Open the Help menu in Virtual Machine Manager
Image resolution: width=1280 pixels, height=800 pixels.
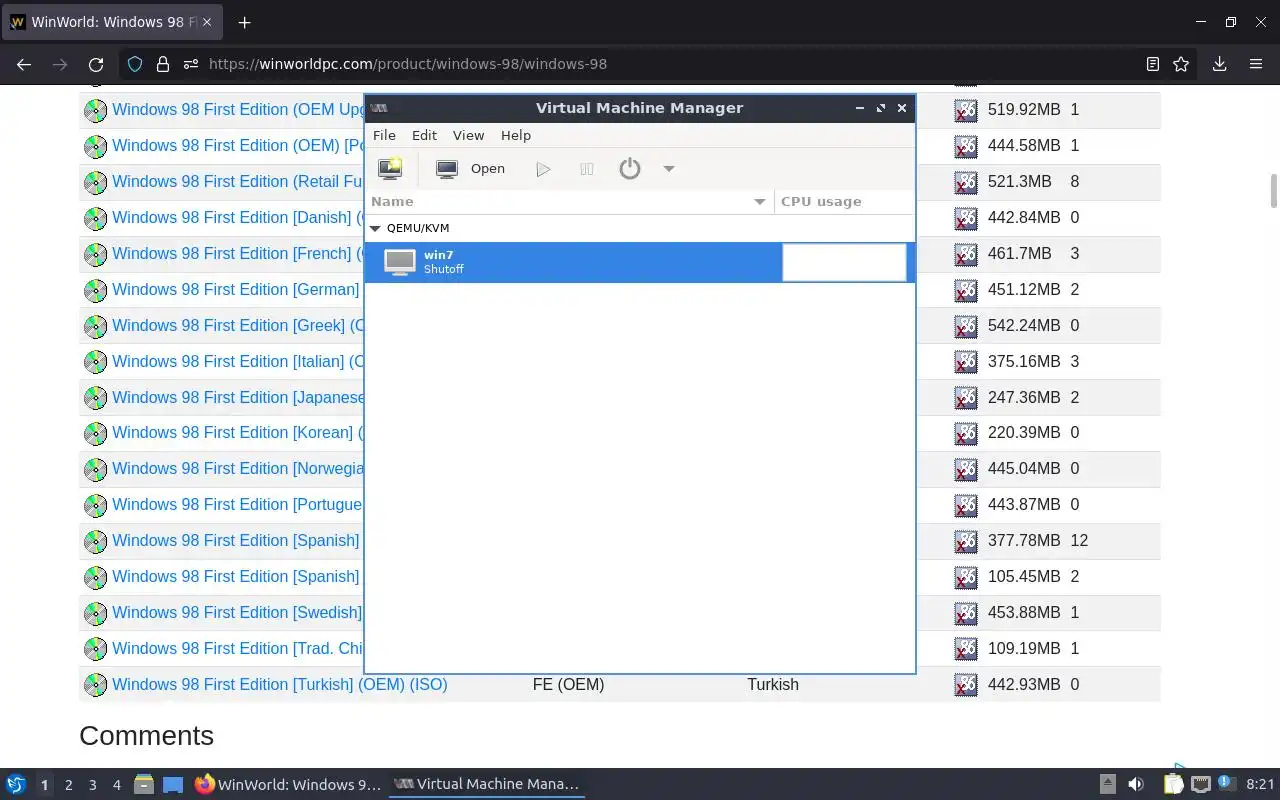click(x=516, y=135)
